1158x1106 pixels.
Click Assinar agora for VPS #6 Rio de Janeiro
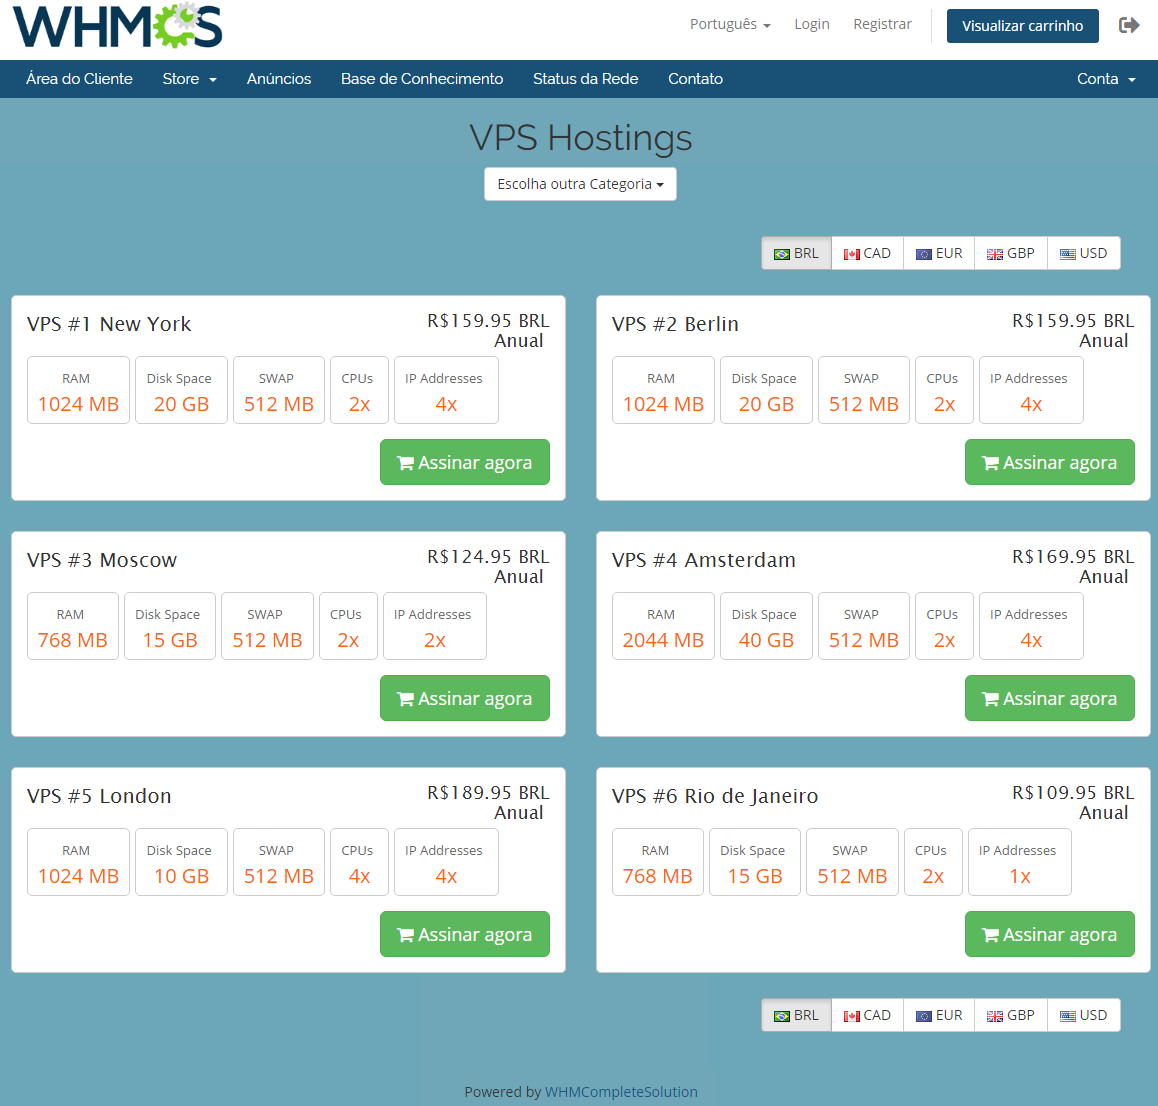(1049, 935)
